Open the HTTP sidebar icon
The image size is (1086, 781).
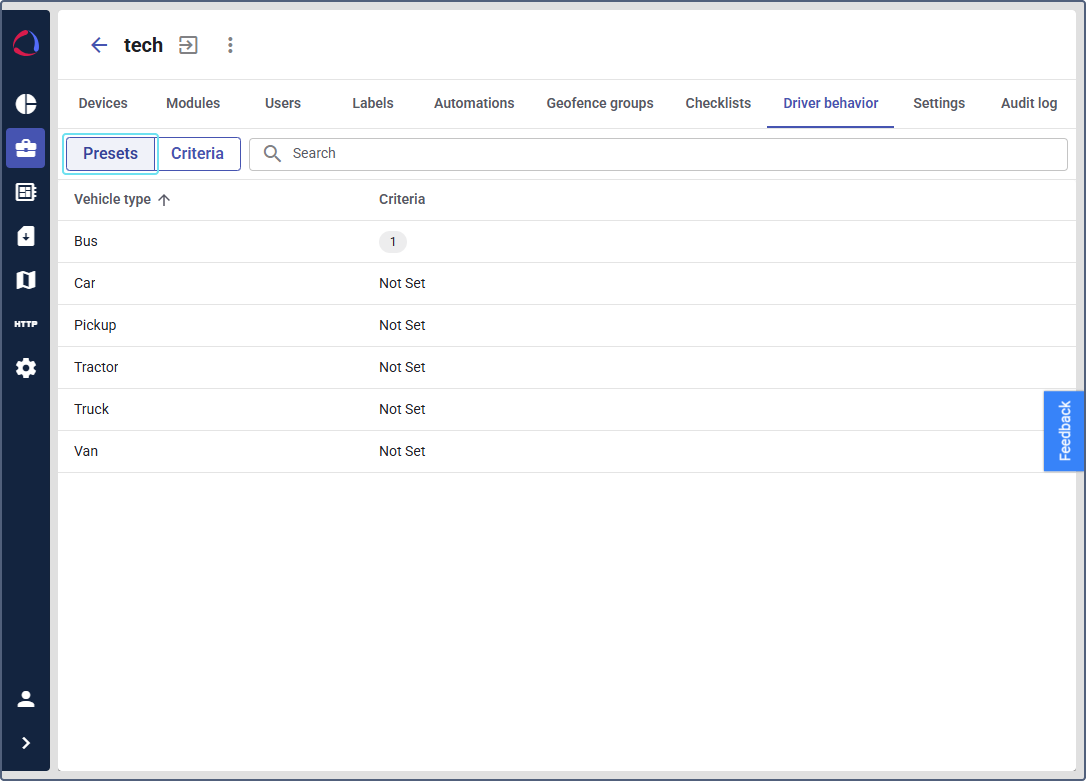26,324
